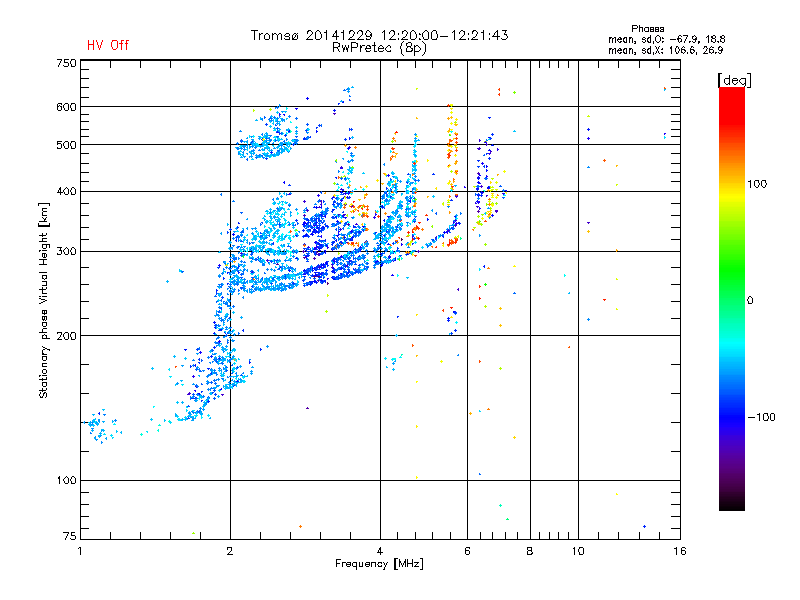Click the x-axis '4' tick label

(380, 551)
